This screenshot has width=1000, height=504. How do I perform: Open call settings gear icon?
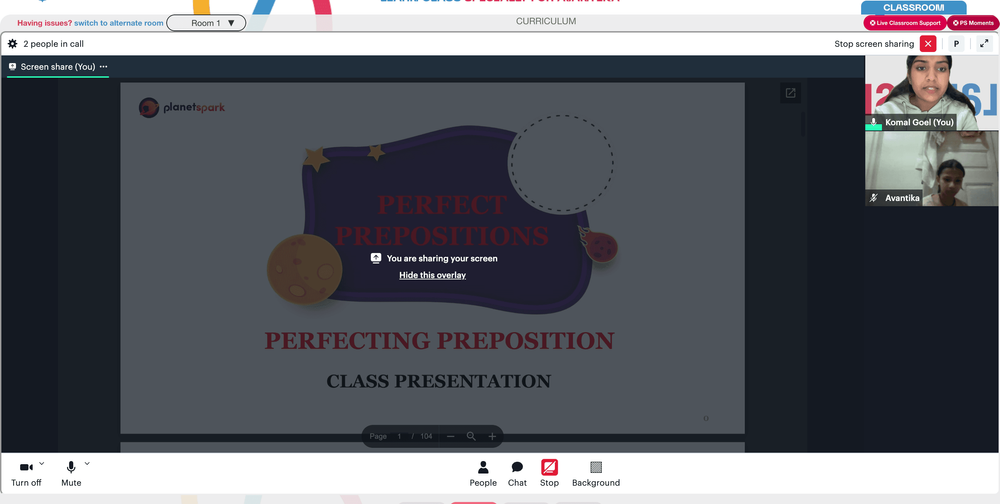coord(12,44)
